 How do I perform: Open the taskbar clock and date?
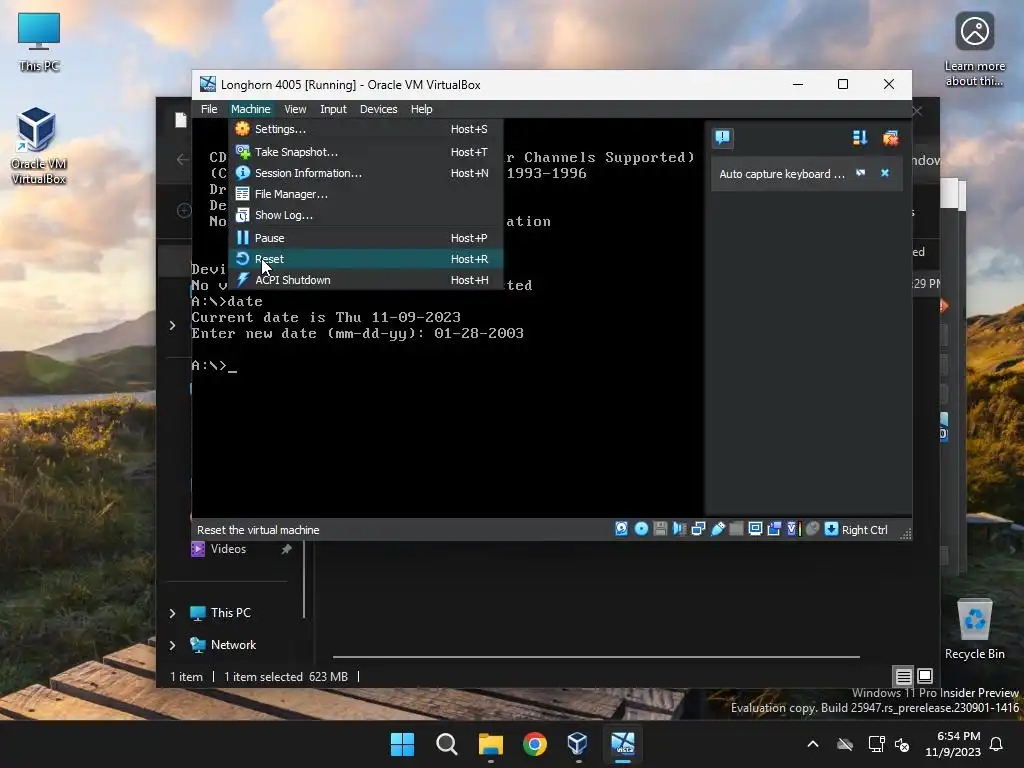pyautogui.click(x=953, y=744)
